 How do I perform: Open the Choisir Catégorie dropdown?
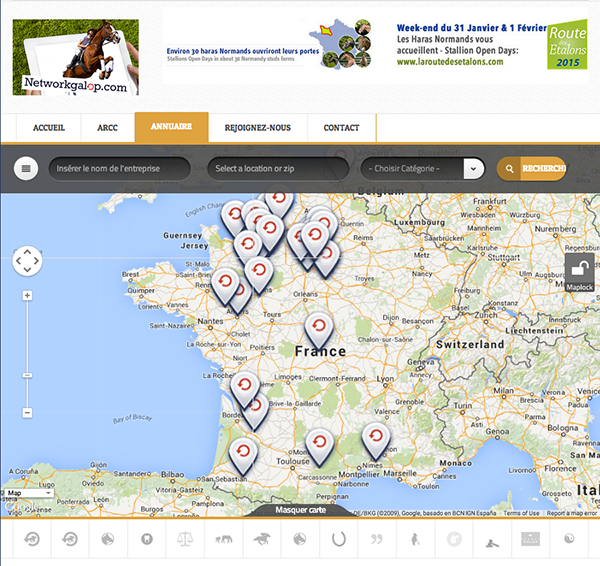tap(422, 168)
